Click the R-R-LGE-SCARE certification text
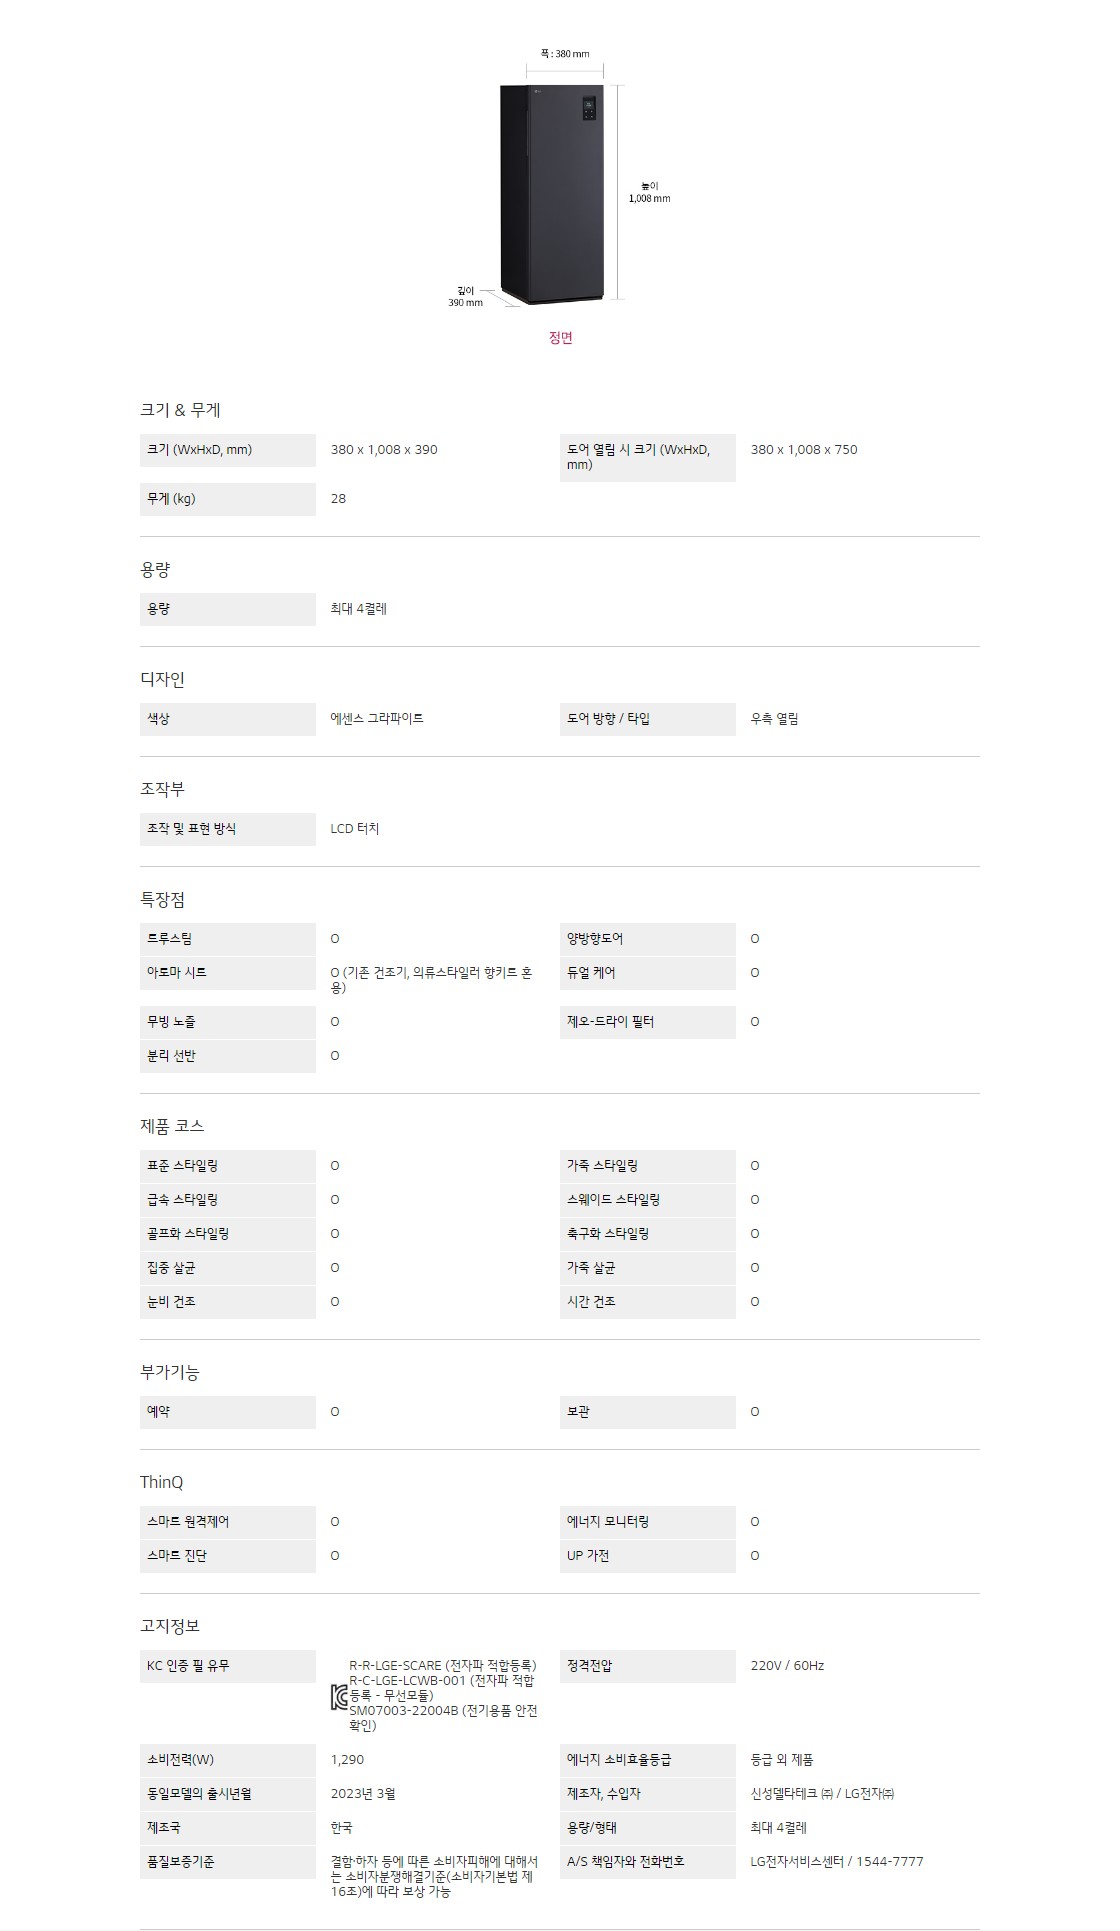 (x=442, y=1665)
